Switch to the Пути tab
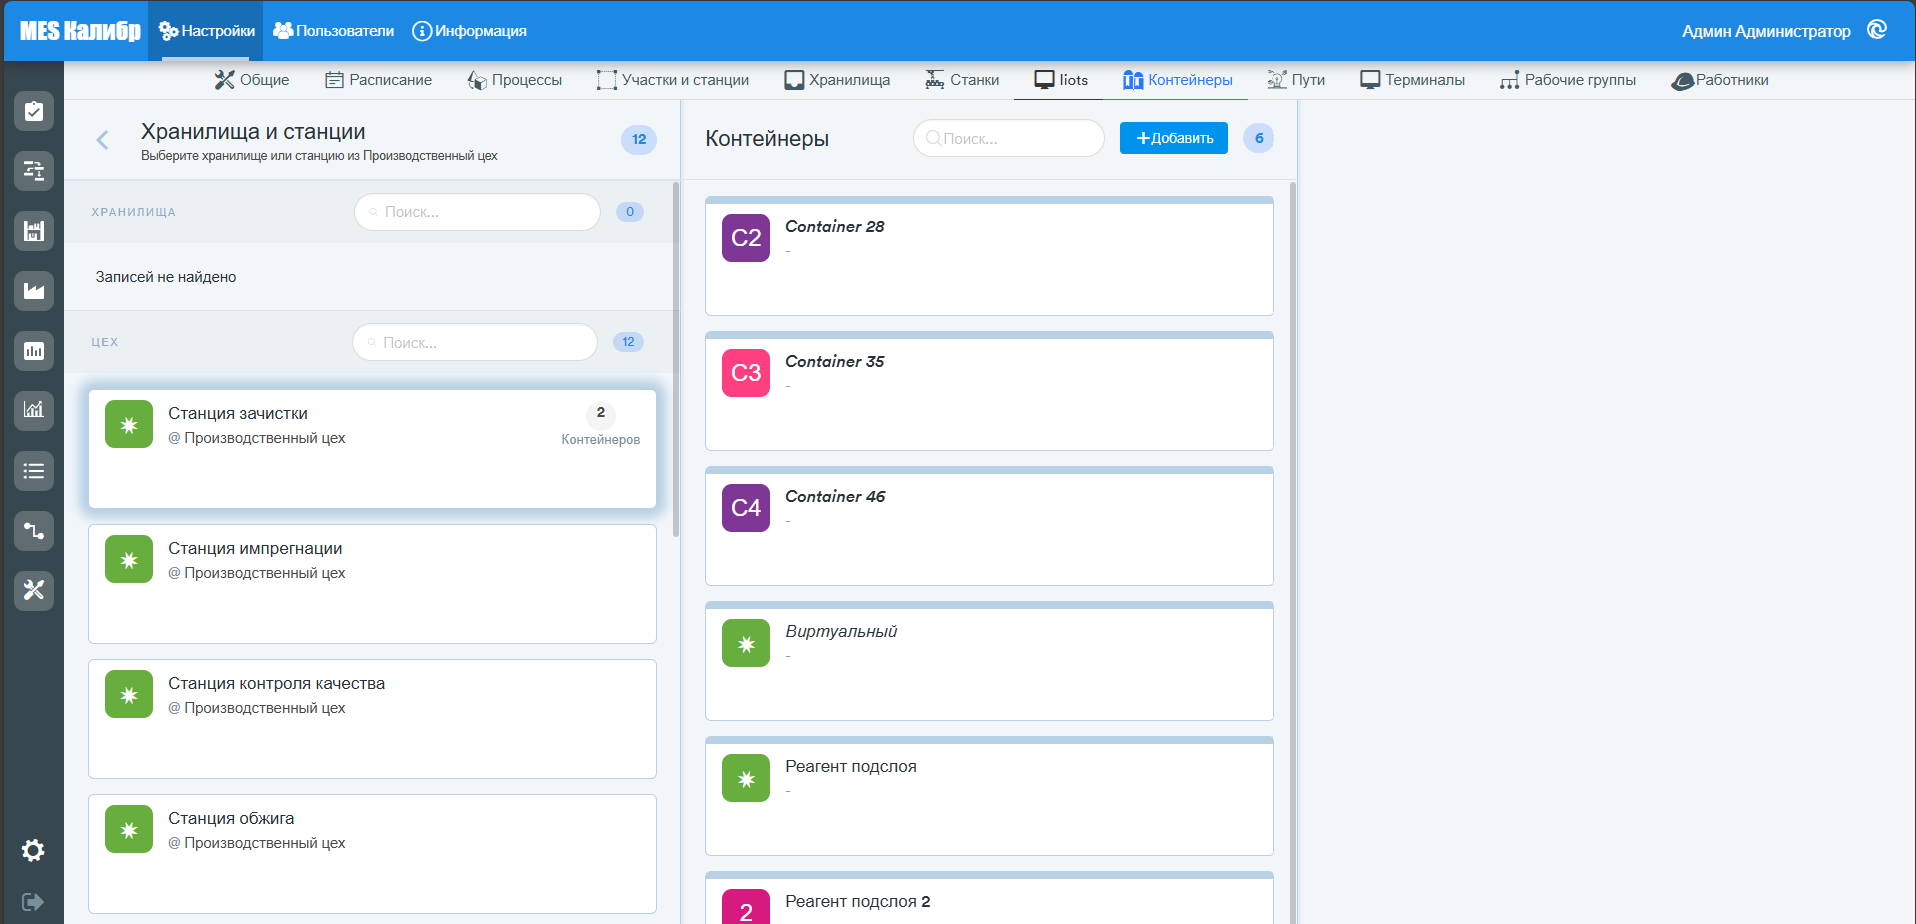1916x924 pixels. pyautogui.click(x=1296, y=80)
